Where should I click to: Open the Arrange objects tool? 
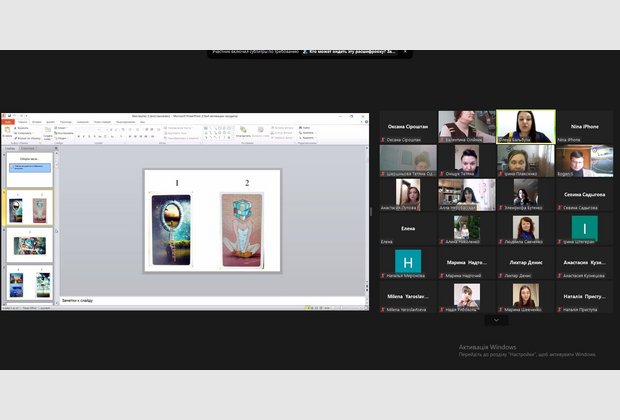pos(243,132)
